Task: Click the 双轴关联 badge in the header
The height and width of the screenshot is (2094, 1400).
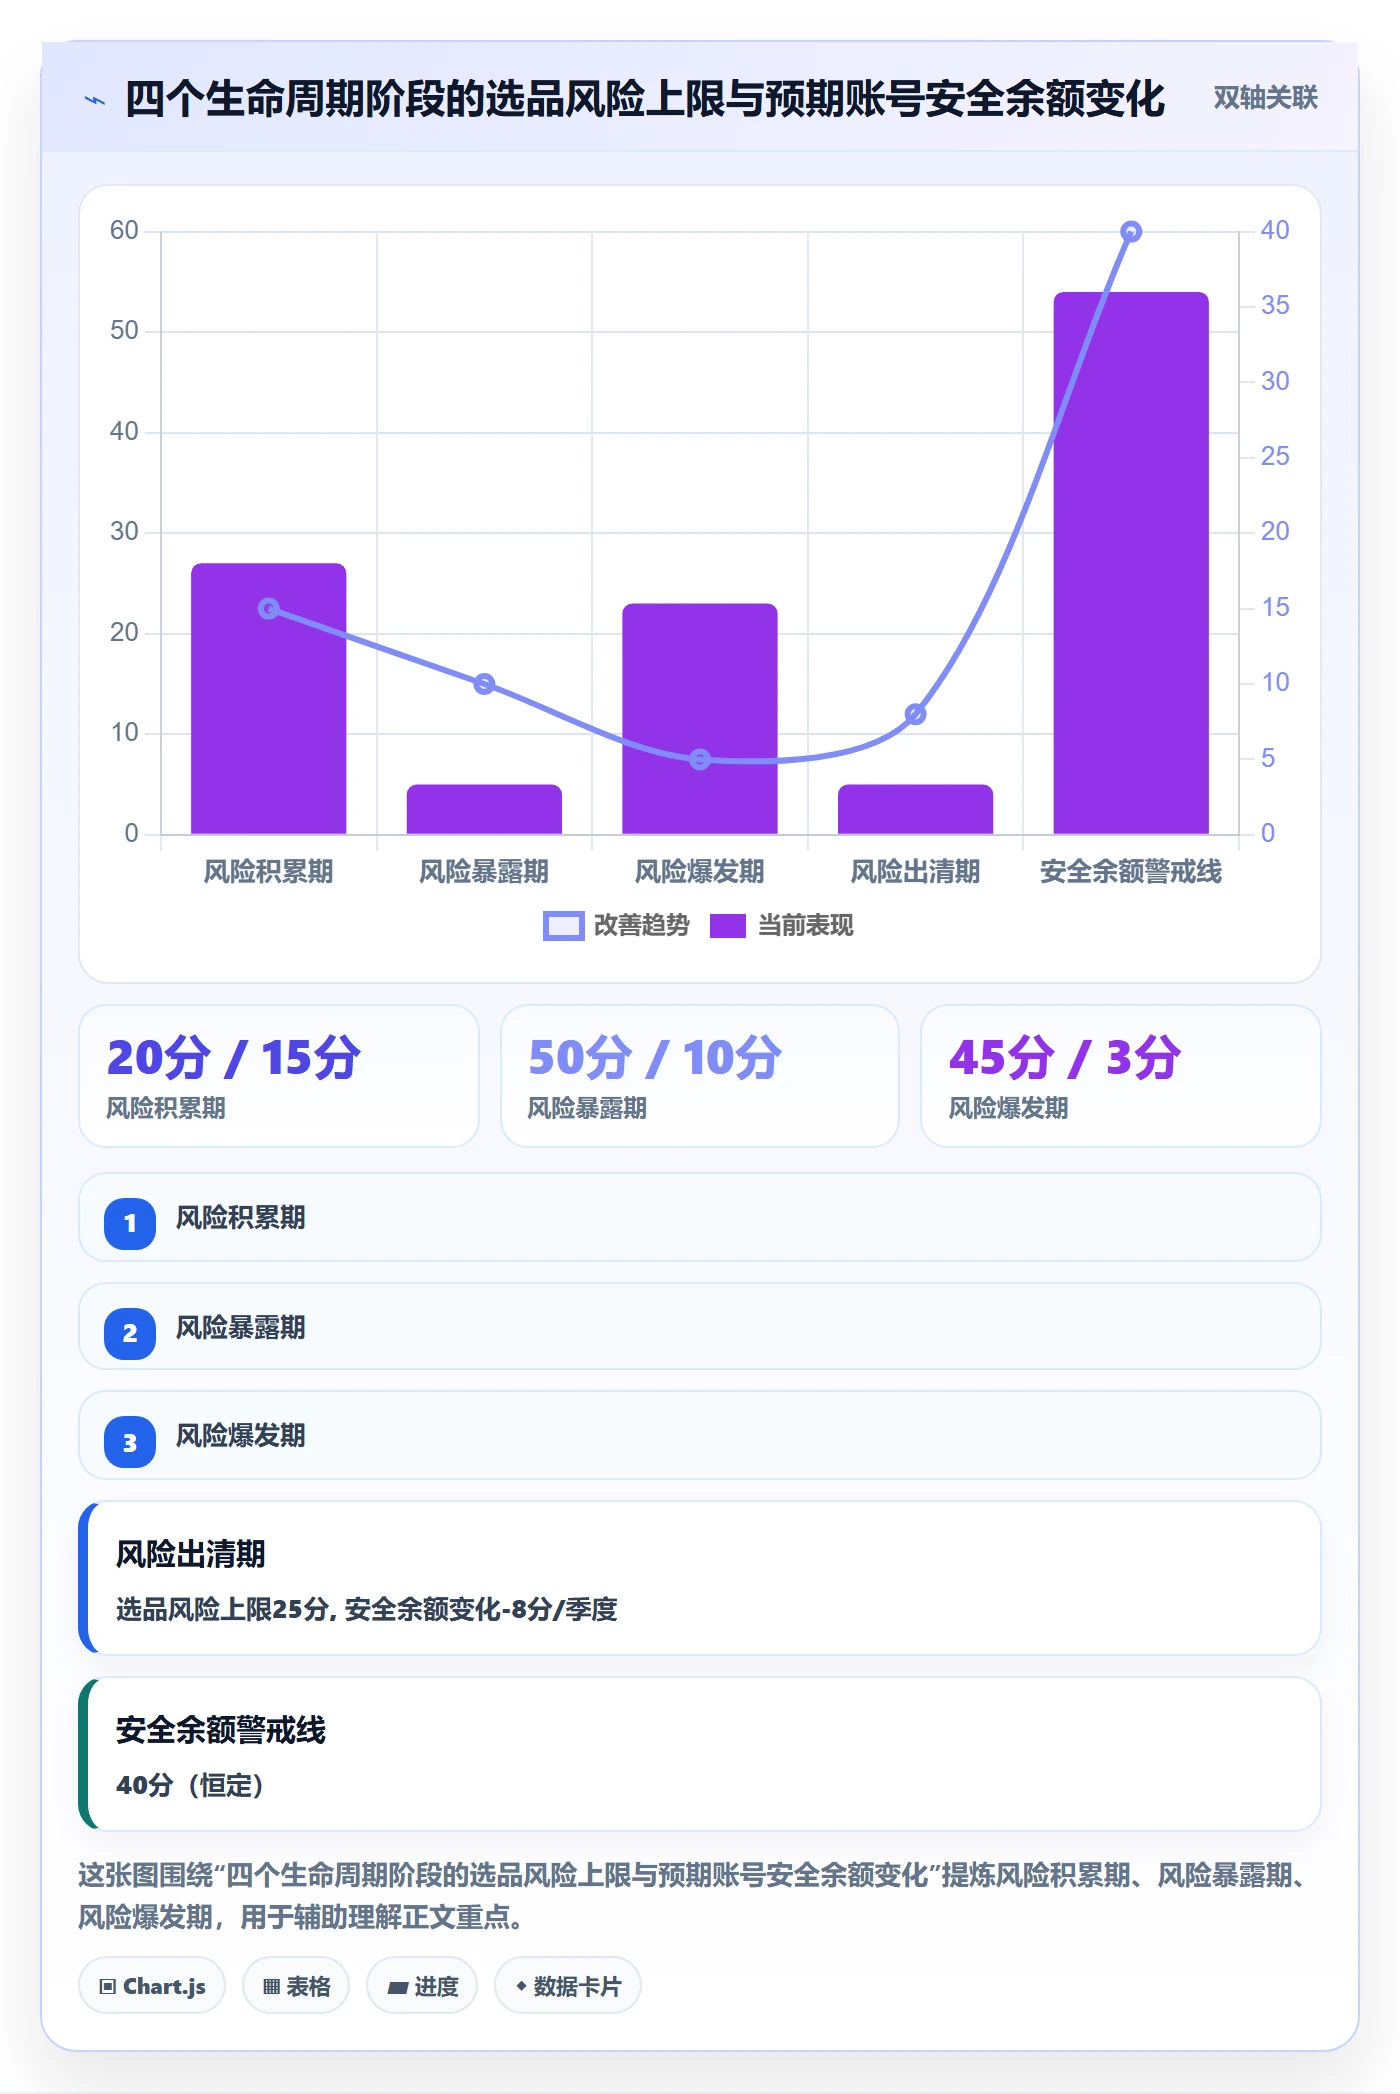Action: (x=1265, y=98)
